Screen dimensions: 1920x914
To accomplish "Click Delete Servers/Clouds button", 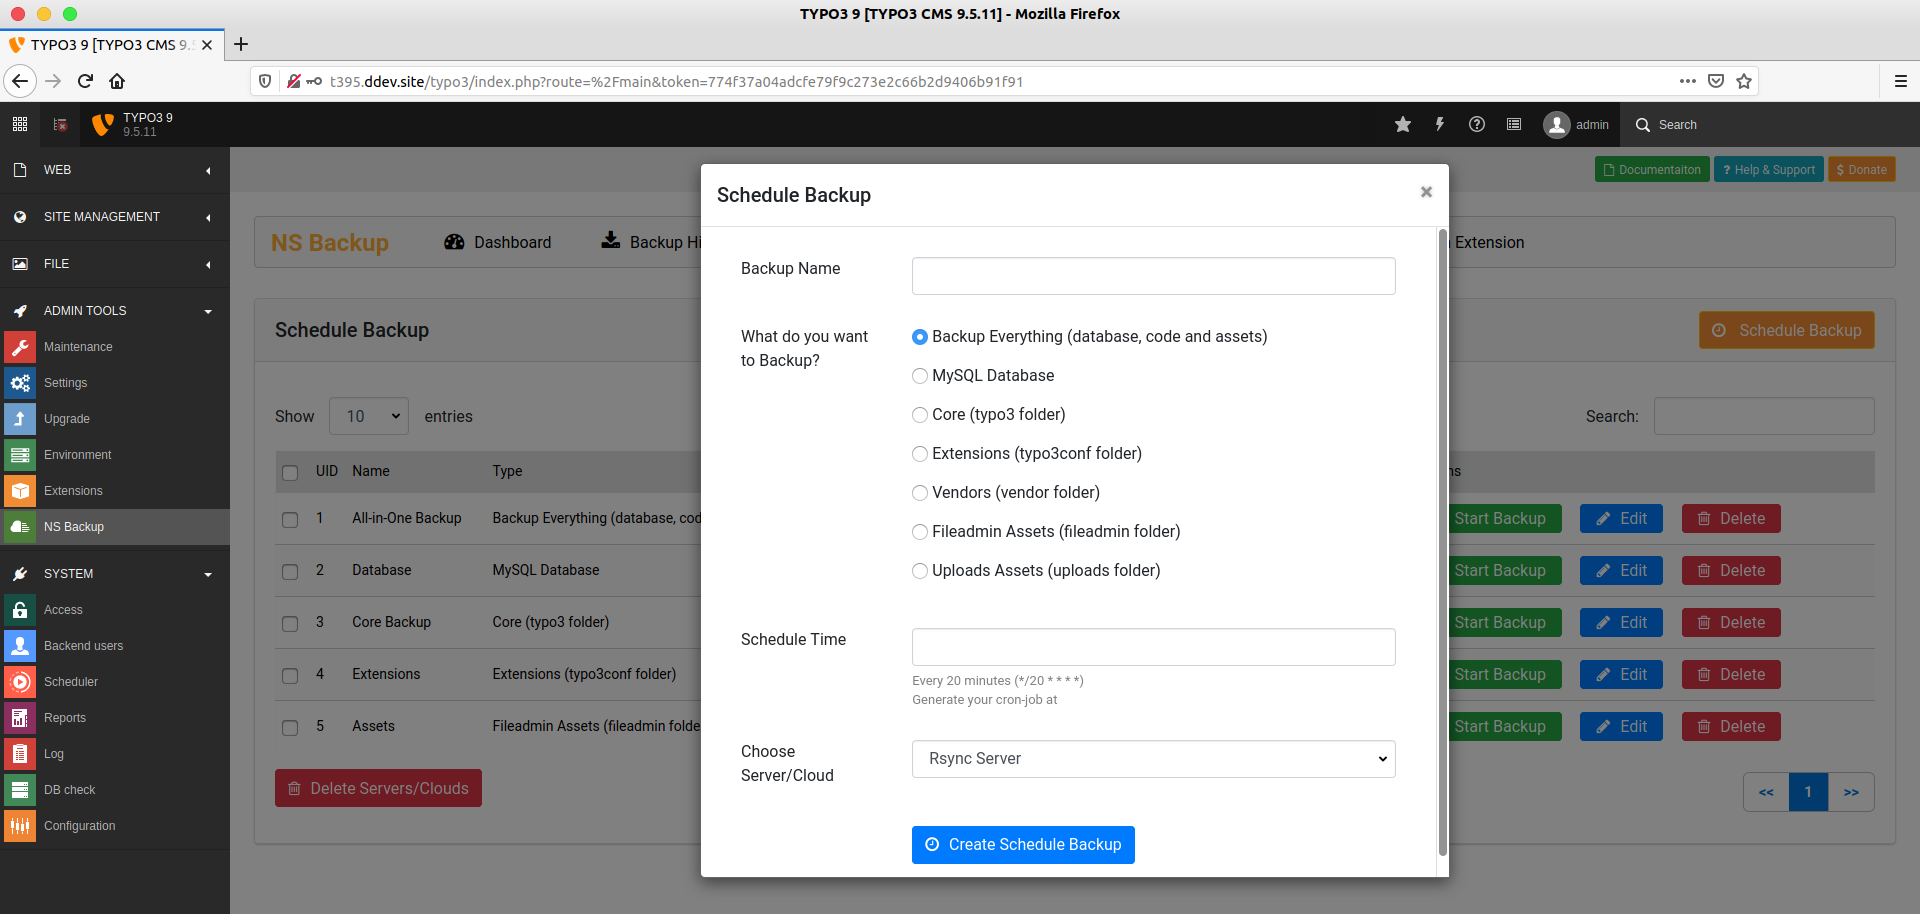I will [378, 788].
